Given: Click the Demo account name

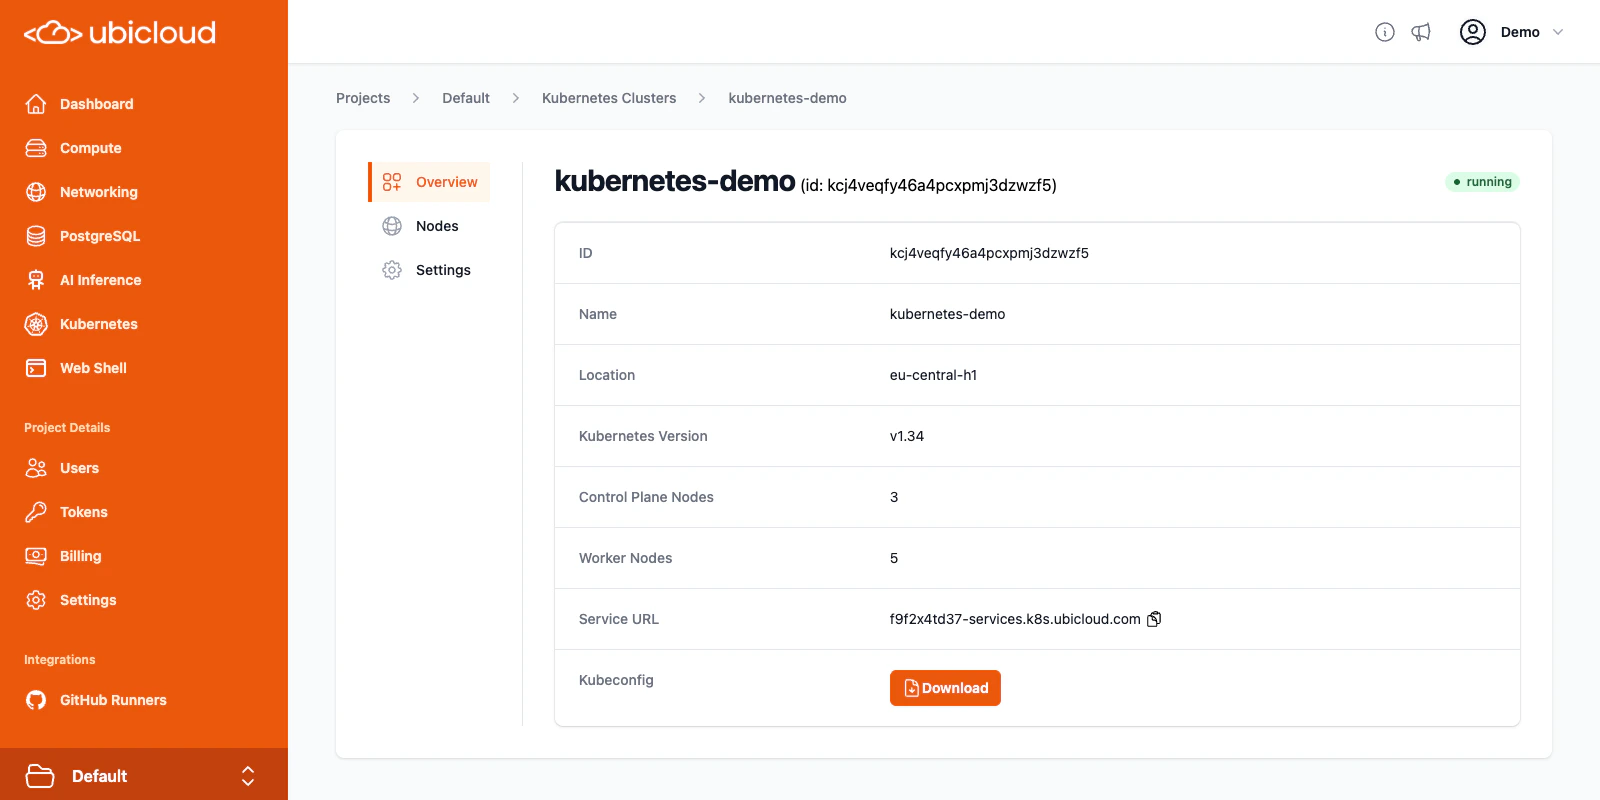Looking at the screenshot, I should [1520, 32].
